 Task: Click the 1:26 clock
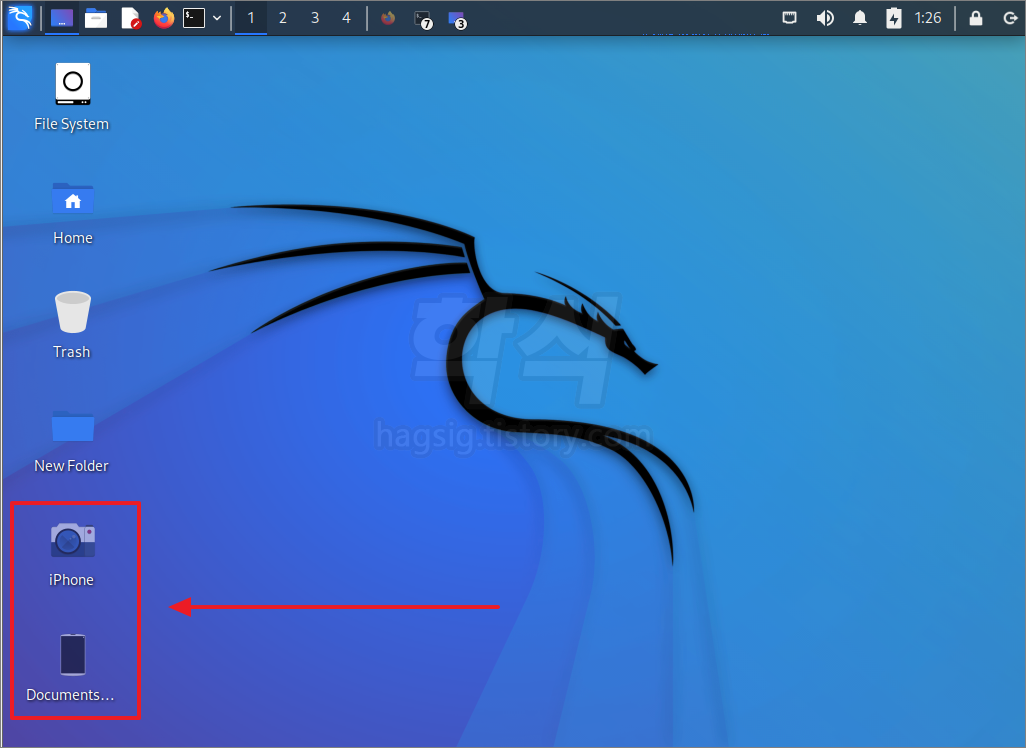pyautogui.click(x=928, y=18)
